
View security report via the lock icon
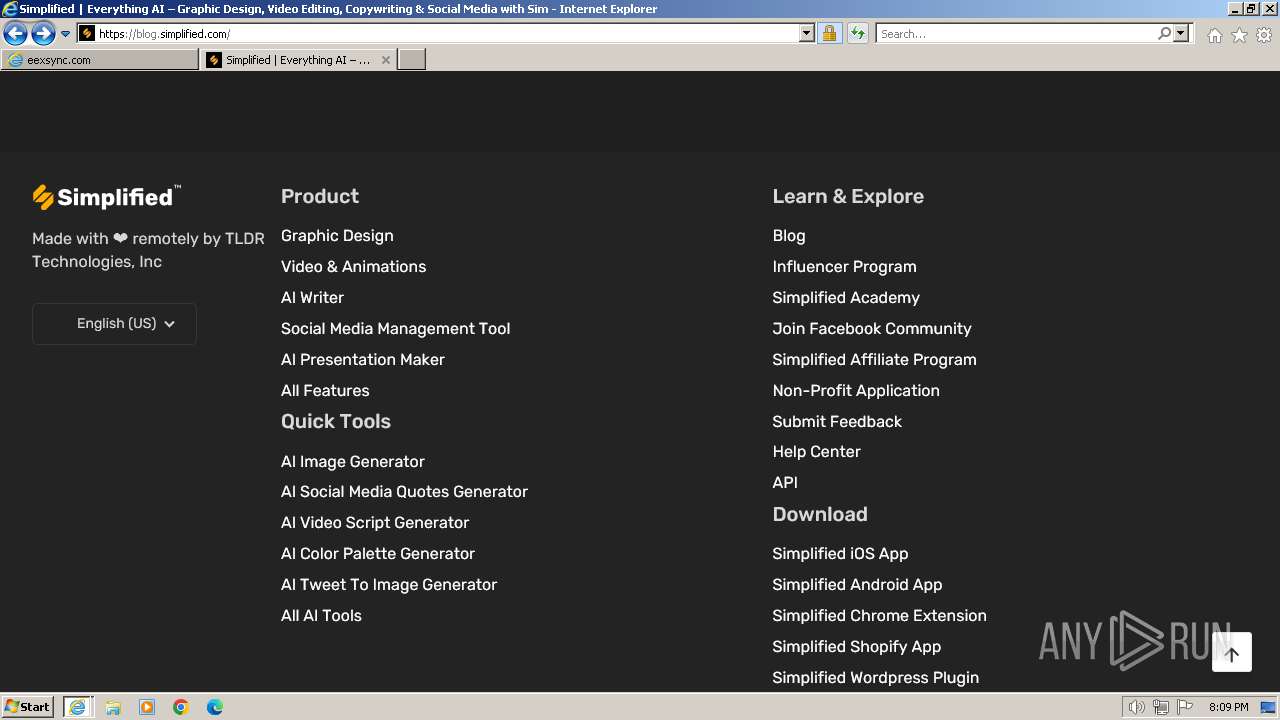click(x=829, y=34)
